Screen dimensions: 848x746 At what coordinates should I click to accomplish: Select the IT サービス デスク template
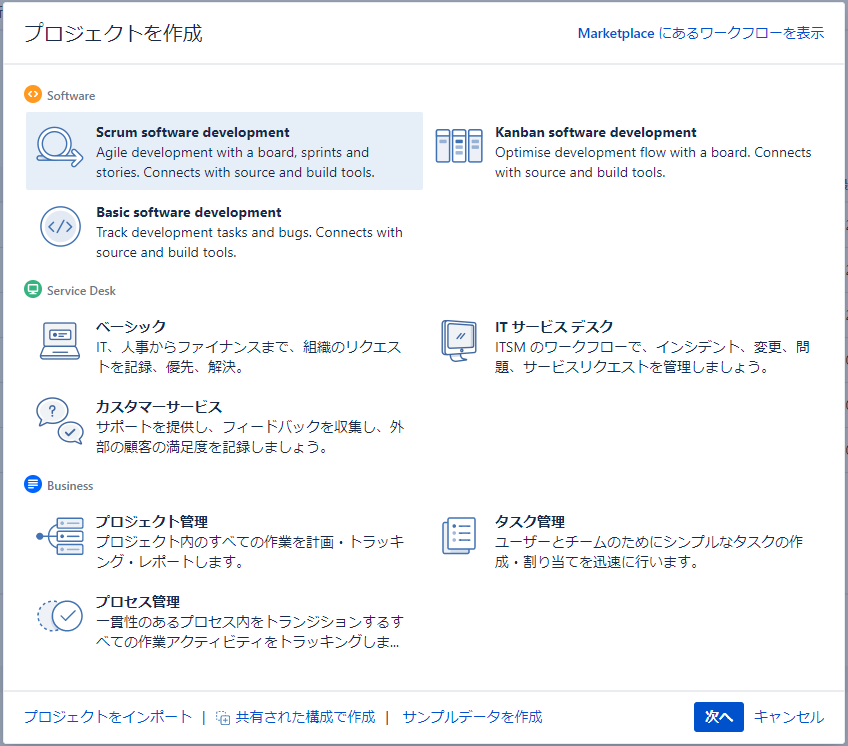(624, 346)
